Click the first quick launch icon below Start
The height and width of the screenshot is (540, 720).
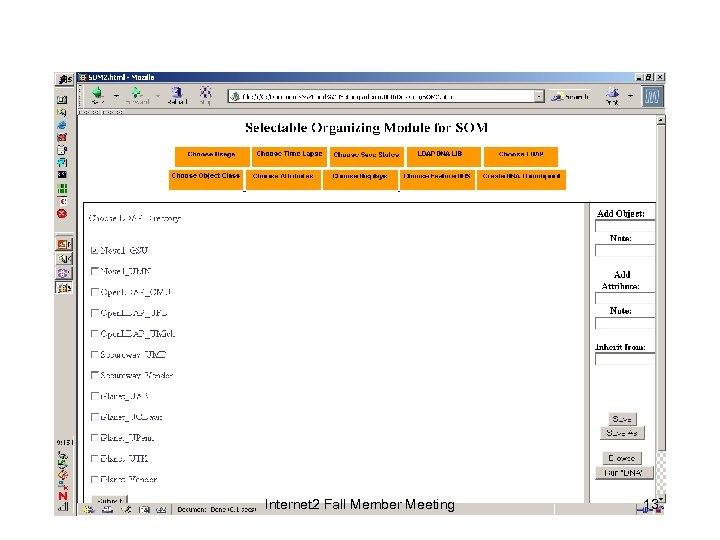pos(62,100)
